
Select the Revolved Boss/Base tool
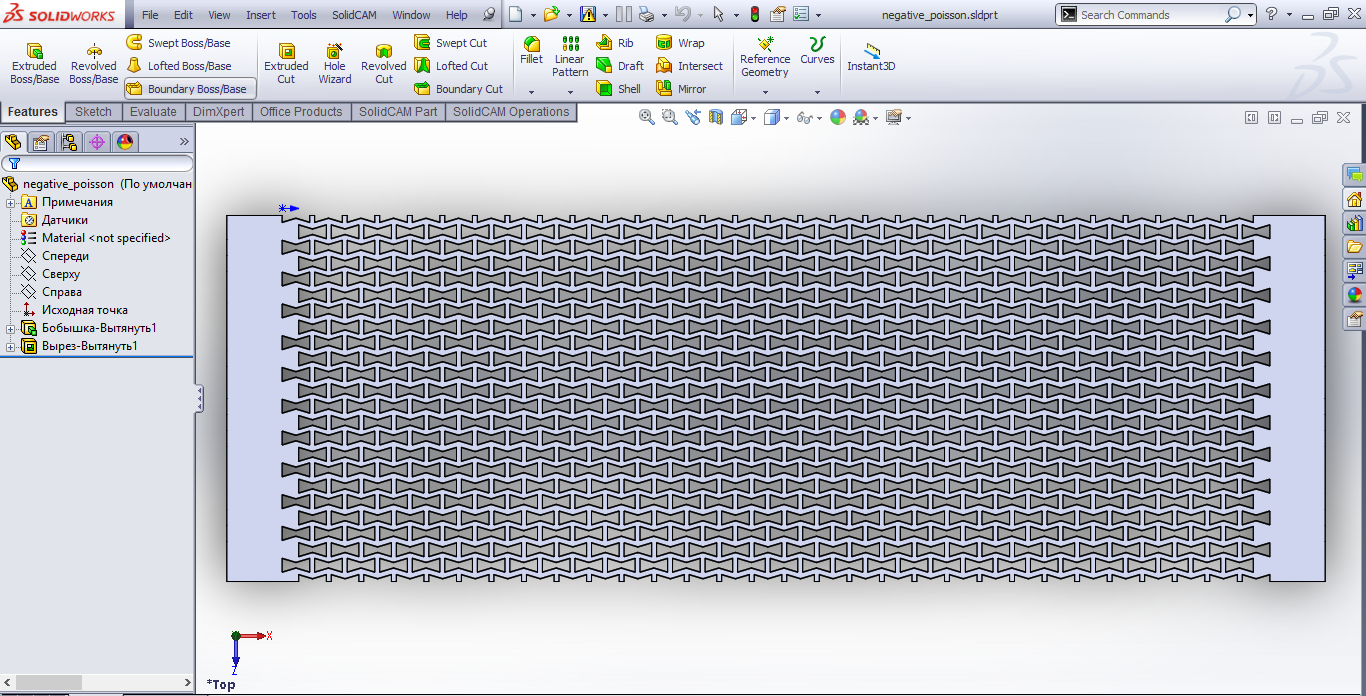(x=93, y=64)
